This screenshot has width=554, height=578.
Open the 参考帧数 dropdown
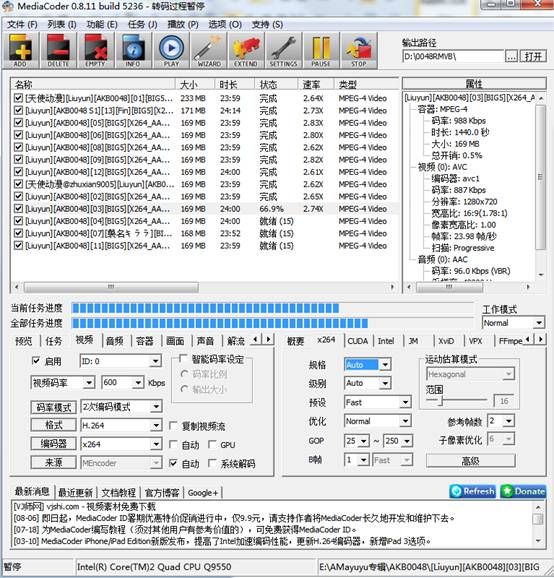(x=501, y=421)
